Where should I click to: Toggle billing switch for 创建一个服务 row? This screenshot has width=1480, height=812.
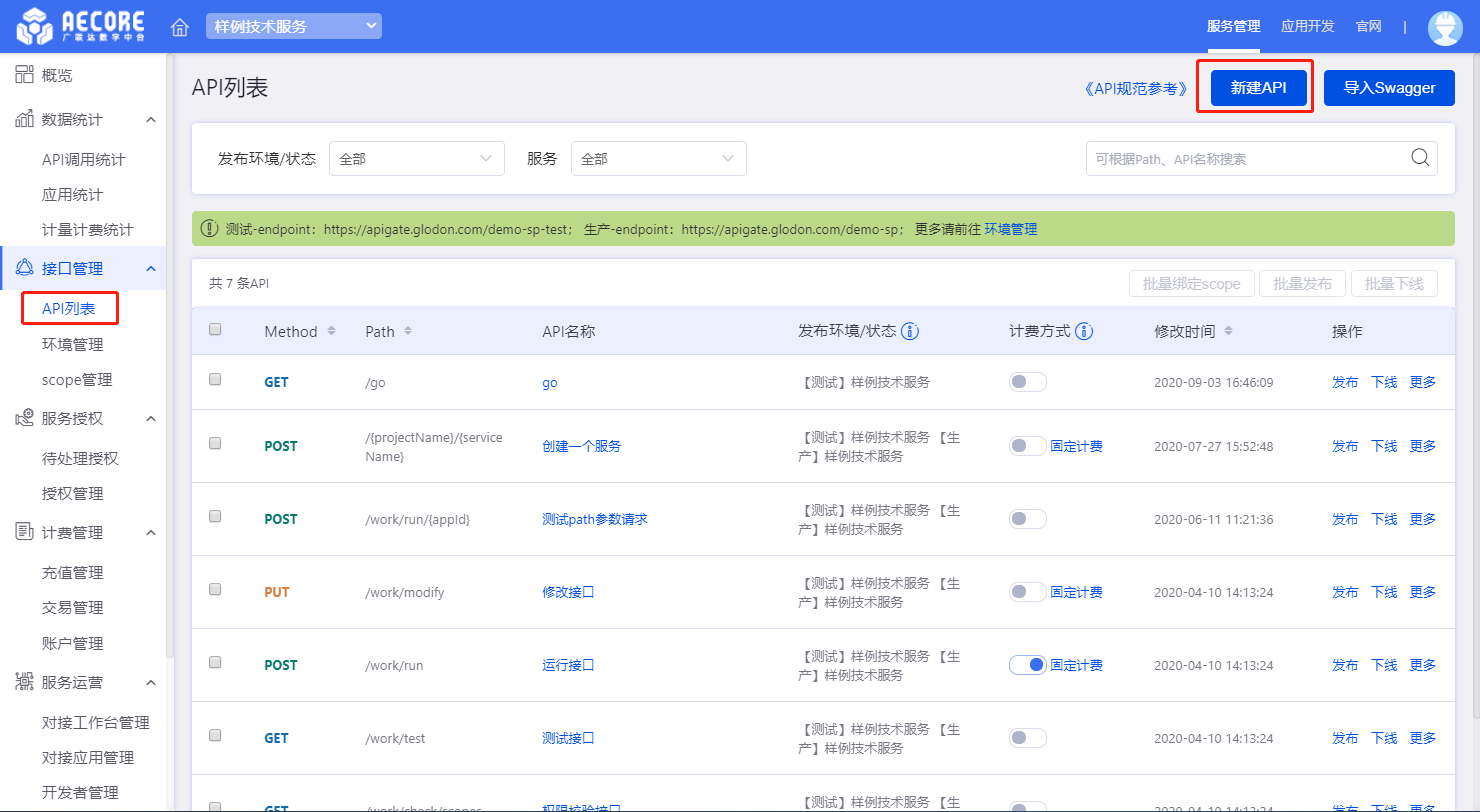pos(1027,446)
